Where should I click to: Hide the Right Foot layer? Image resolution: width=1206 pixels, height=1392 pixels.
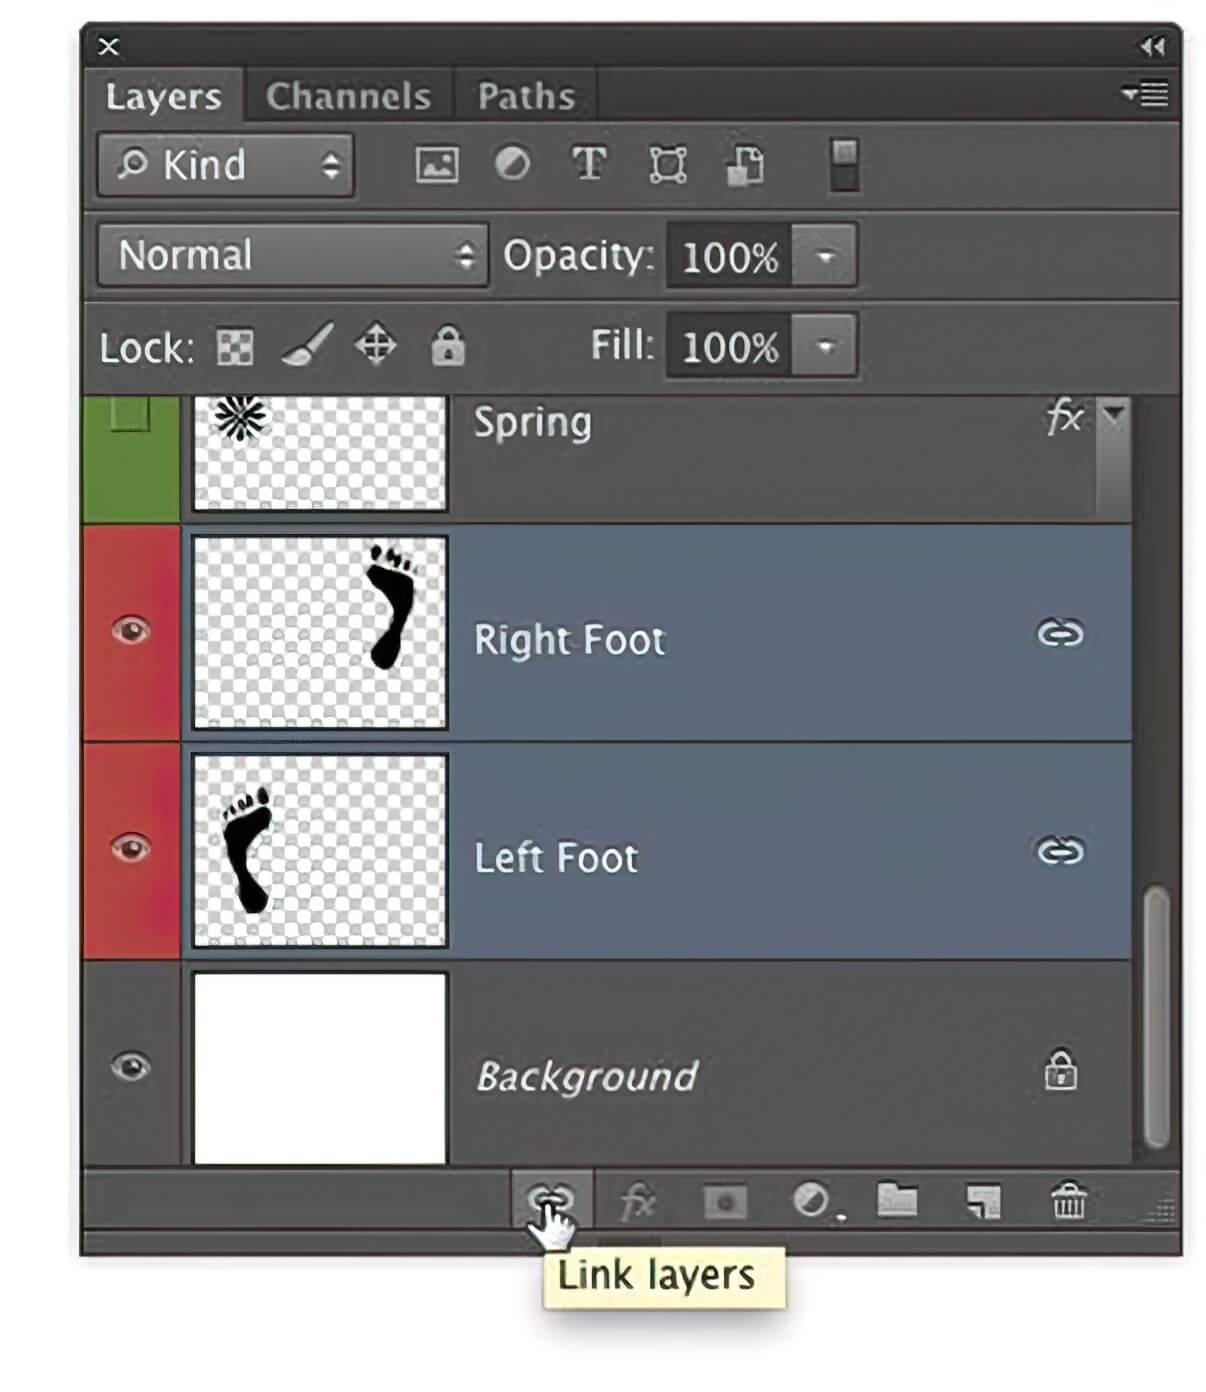[131, 631]
